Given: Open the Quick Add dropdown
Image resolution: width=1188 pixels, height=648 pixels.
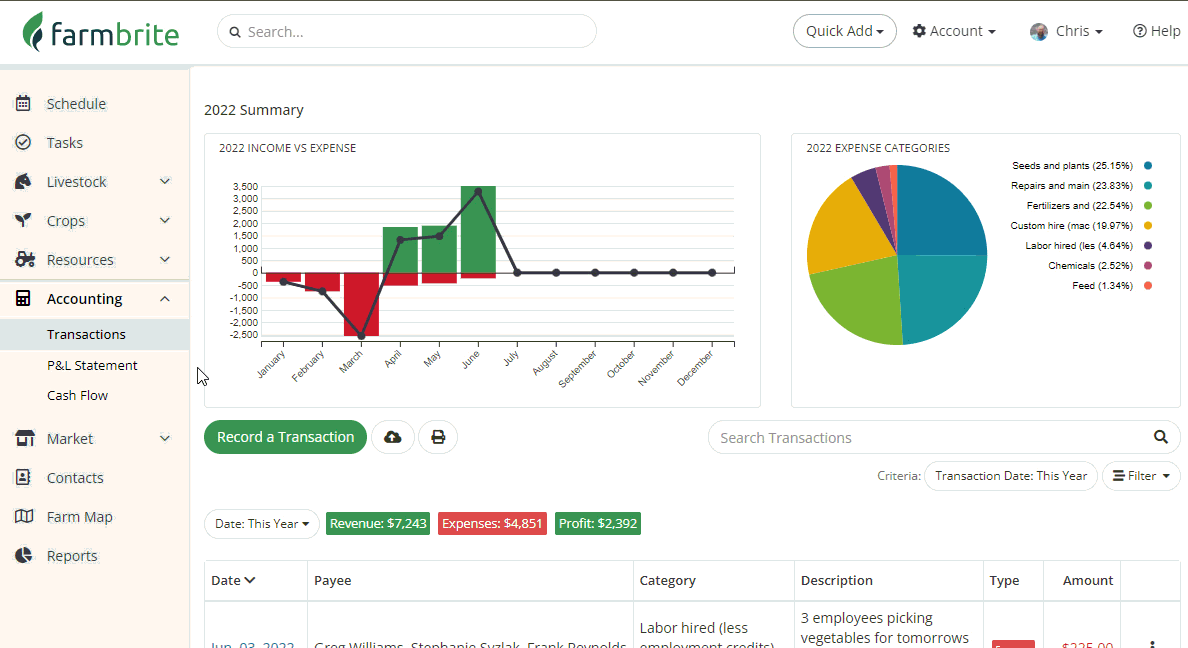Looking at the screenshot, I should coord(845,31).
